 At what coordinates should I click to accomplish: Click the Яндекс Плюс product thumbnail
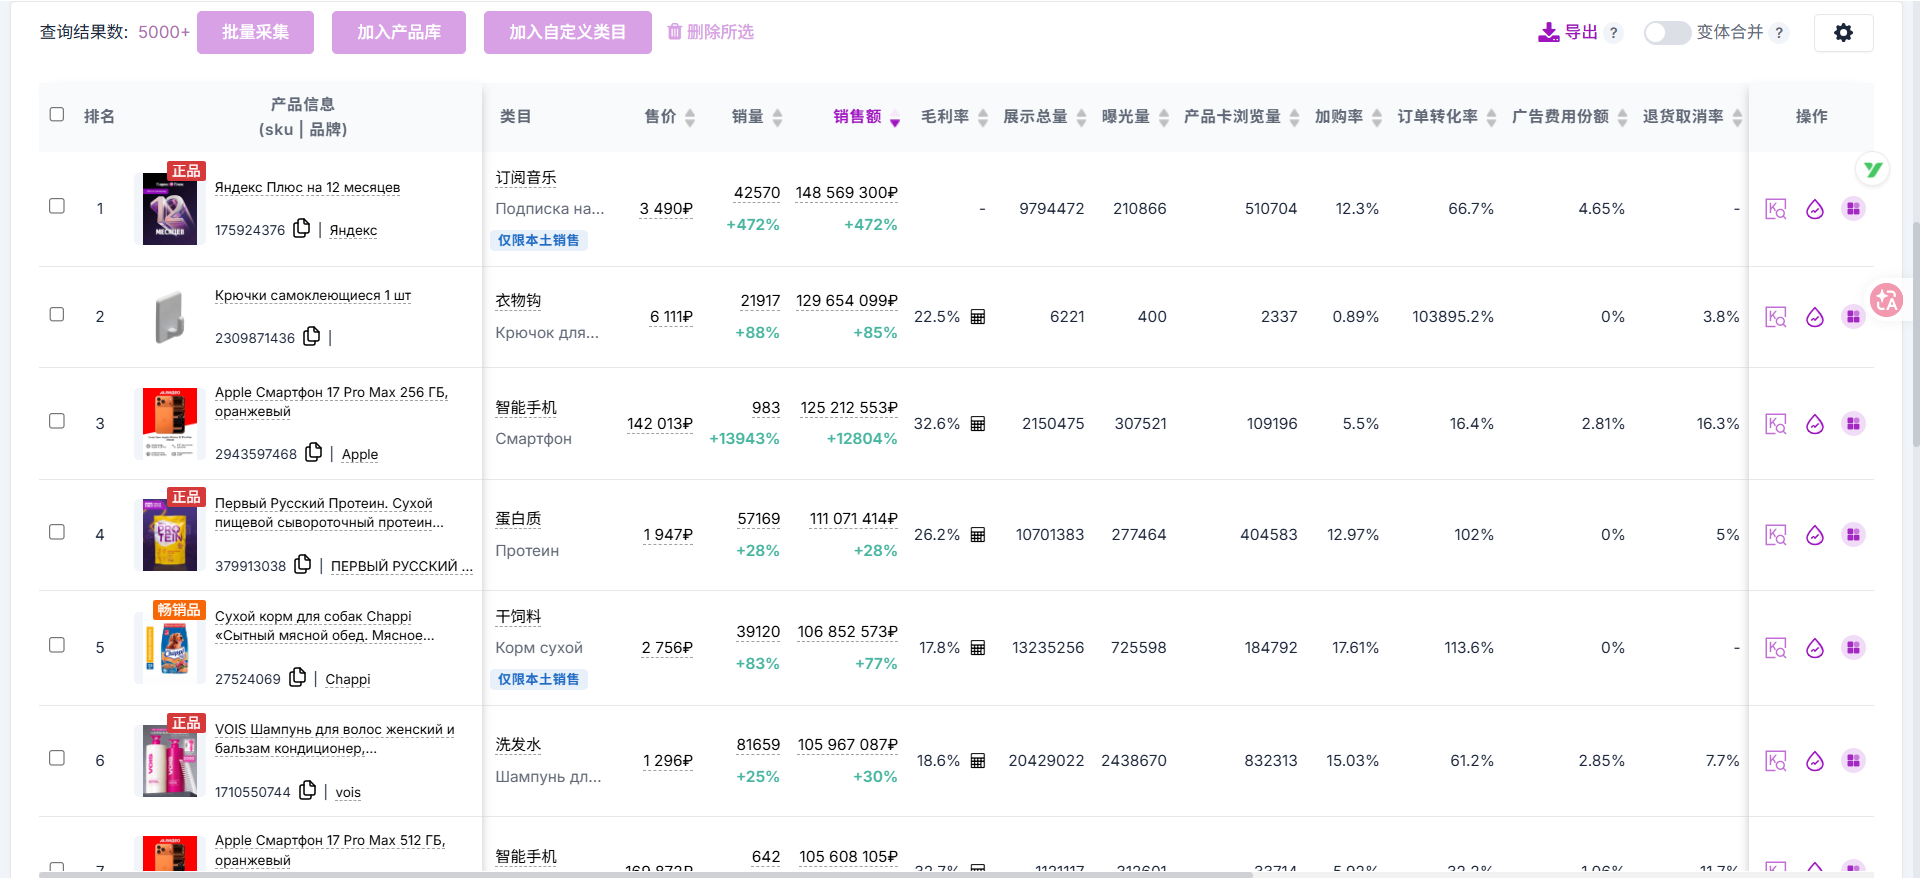coord(169,209)
